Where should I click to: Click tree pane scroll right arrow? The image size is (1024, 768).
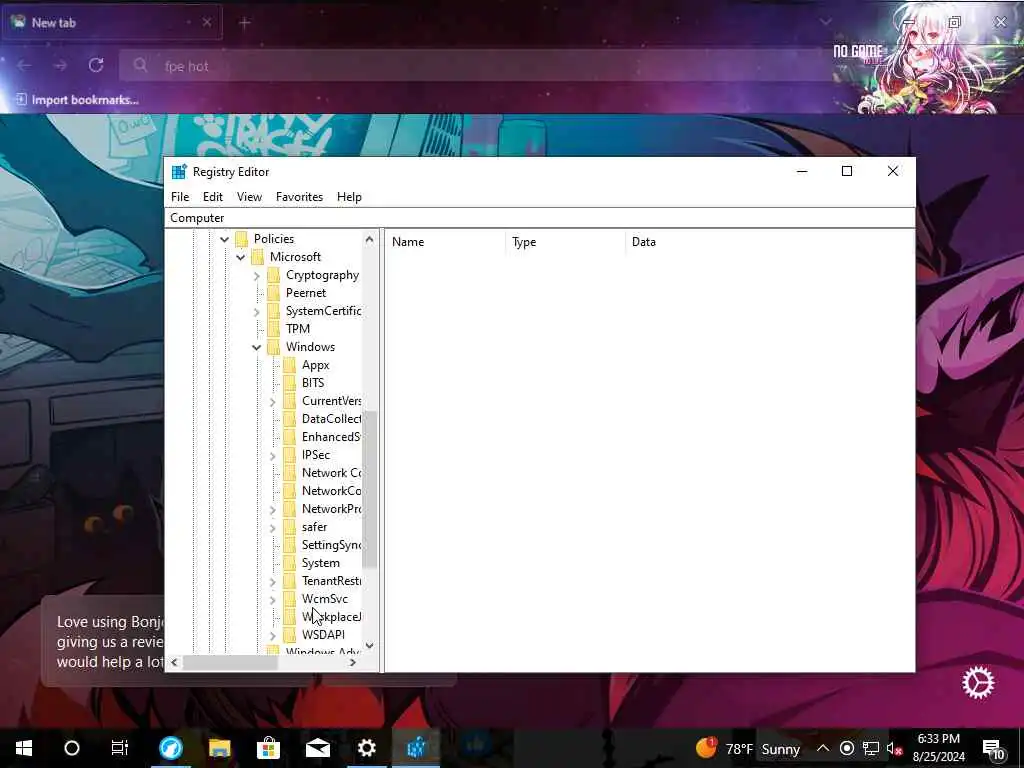(353, 662)
